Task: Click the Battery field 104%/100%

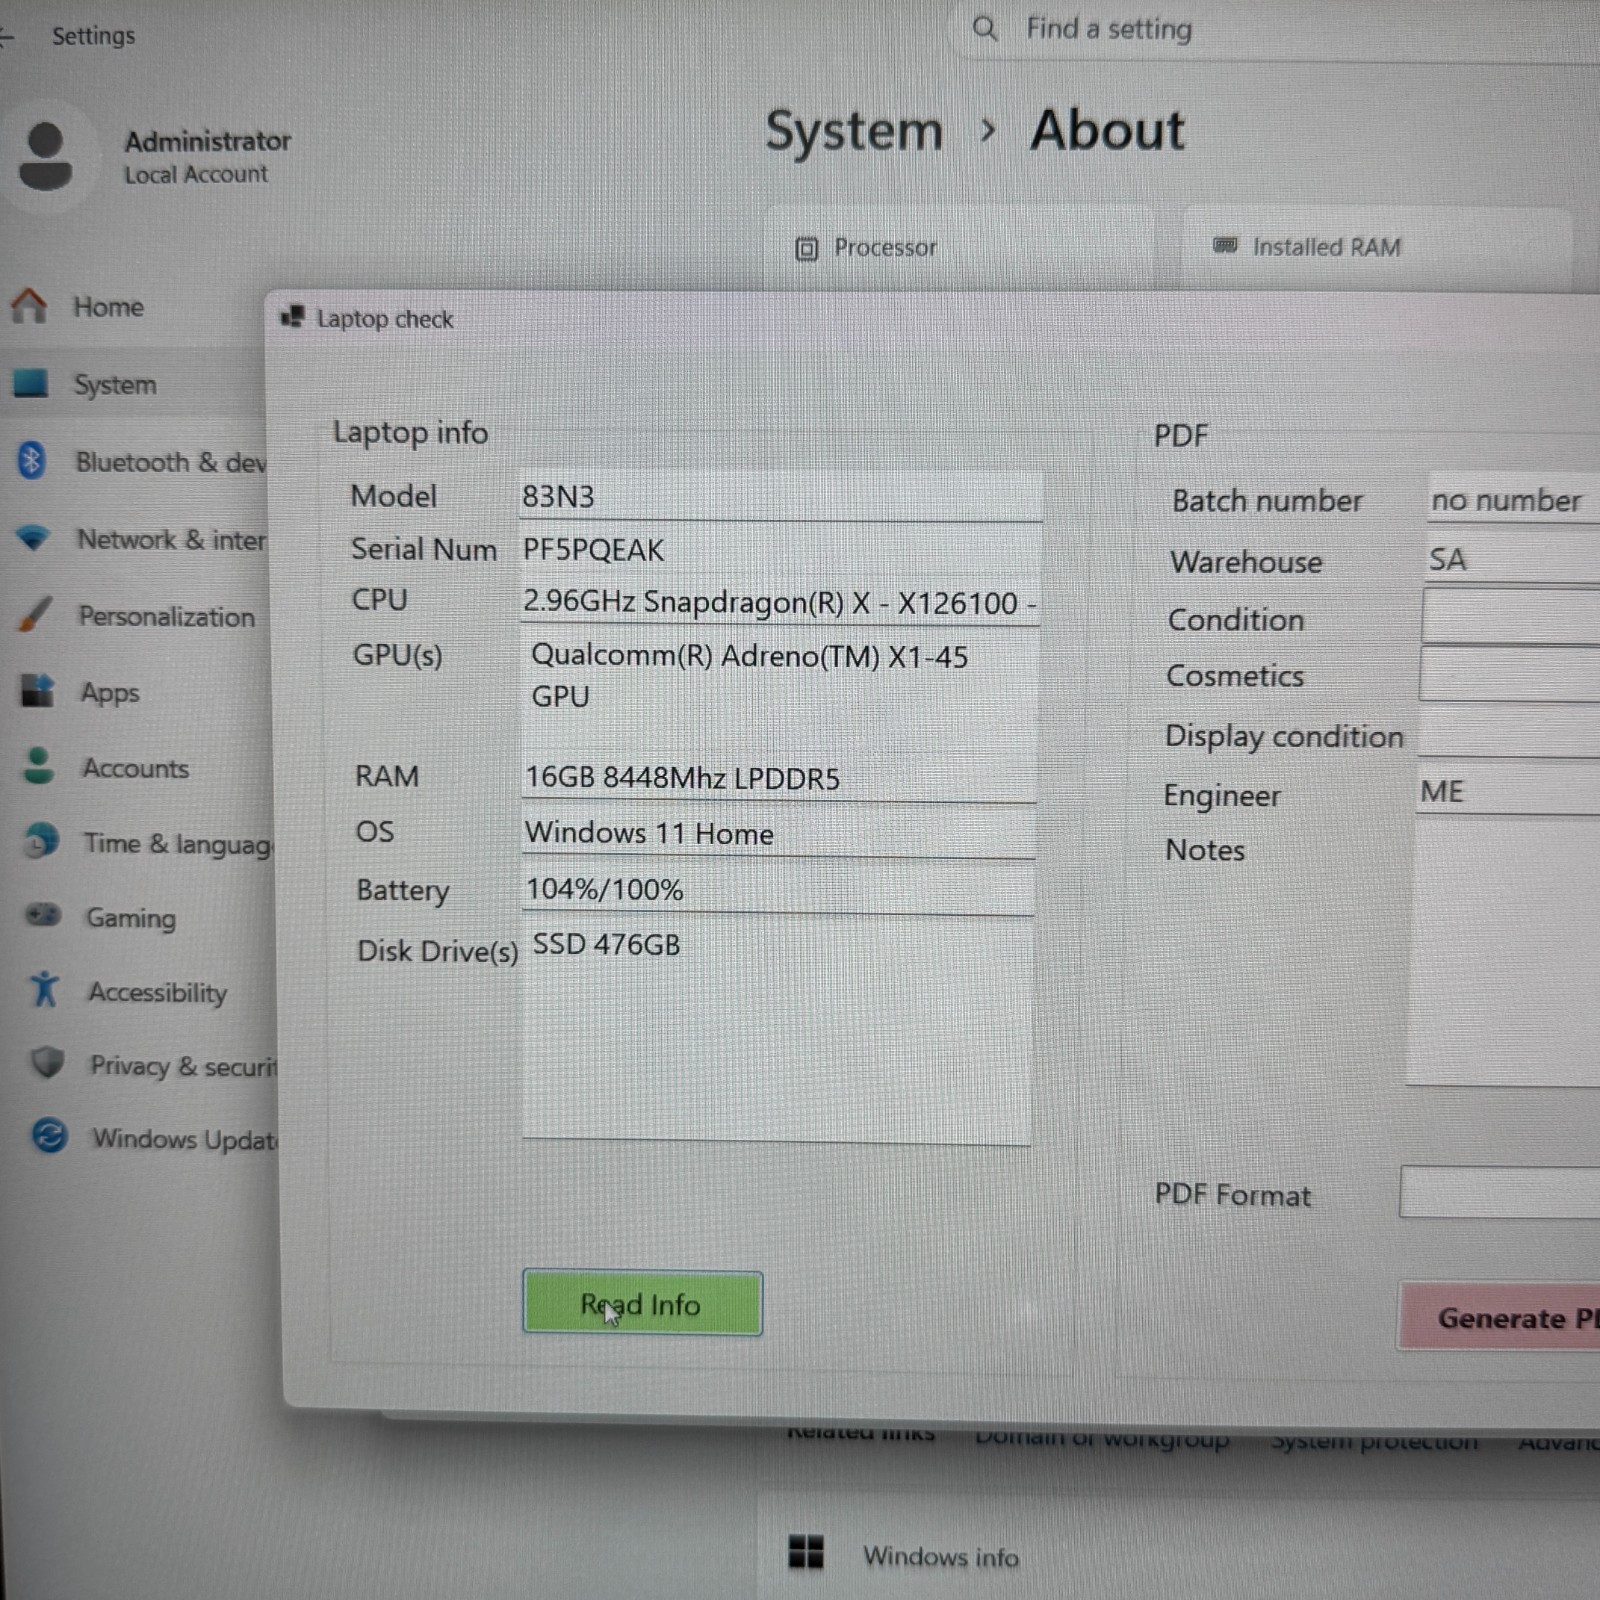Action: point(778,889)
